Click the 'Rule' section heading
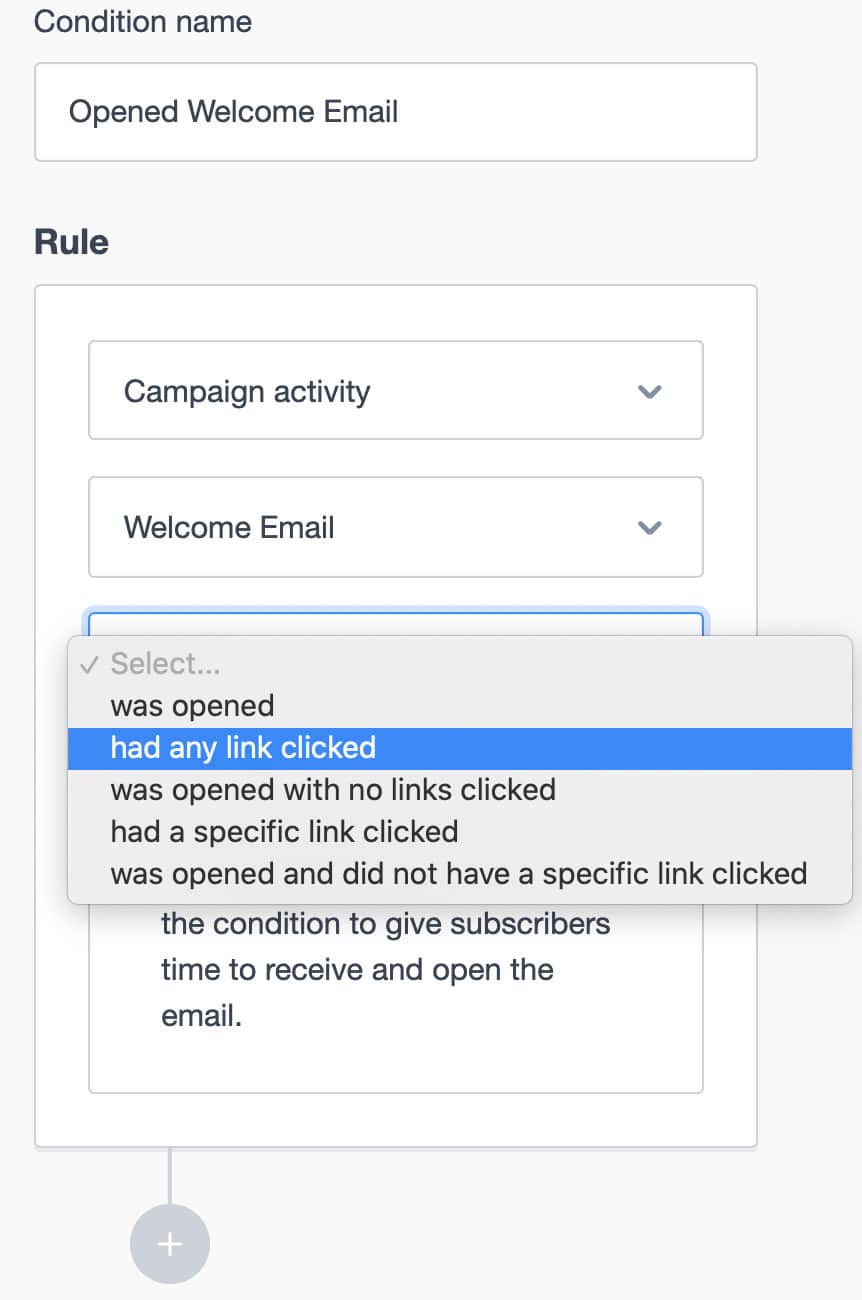 click(71, 242)
